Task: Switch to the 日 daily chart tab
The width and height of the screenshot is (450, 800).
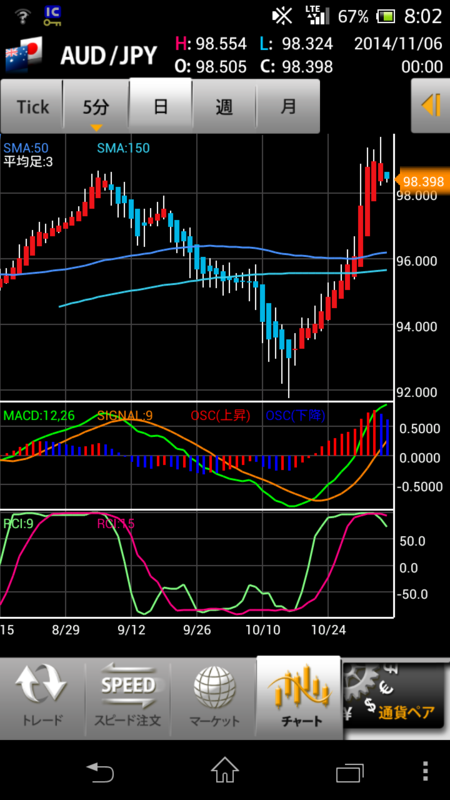Action: point(161,106)
